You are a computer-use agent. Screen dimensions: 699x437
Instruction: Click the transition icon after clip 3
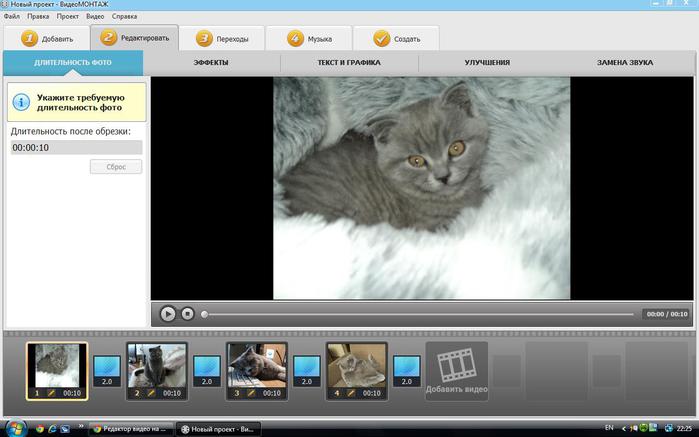point(307,371)
